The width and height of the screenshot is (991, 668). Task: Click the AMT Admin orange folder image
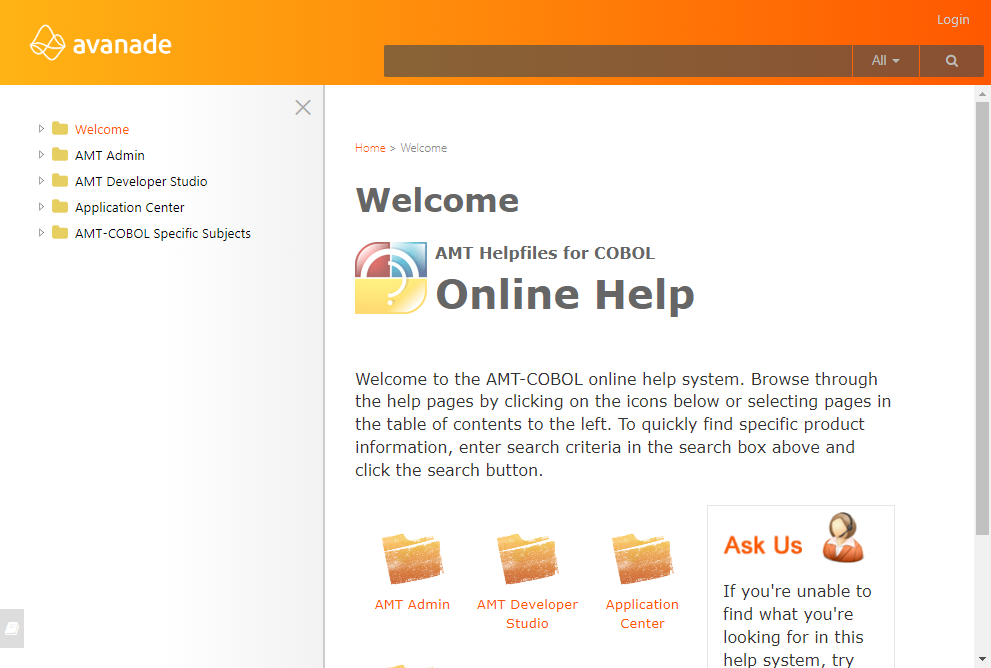[x=412, y=559]
